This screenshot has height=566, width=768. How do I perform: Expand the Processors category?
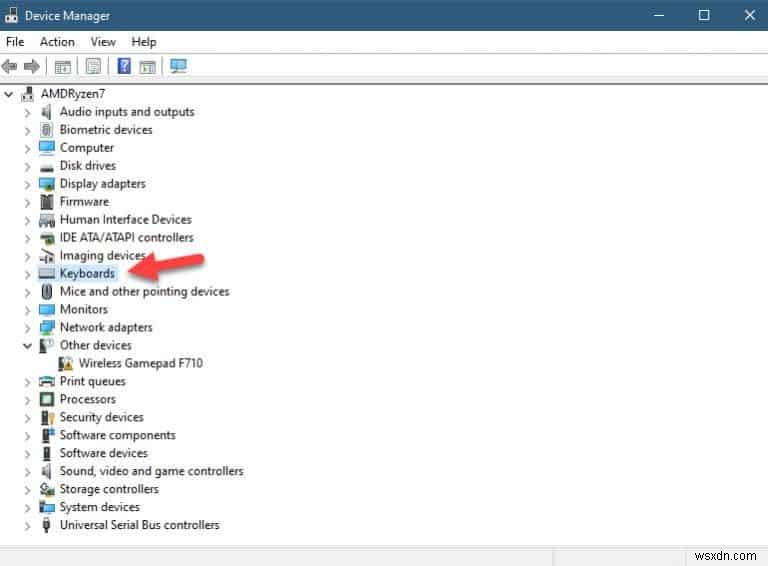pos(27,400)
